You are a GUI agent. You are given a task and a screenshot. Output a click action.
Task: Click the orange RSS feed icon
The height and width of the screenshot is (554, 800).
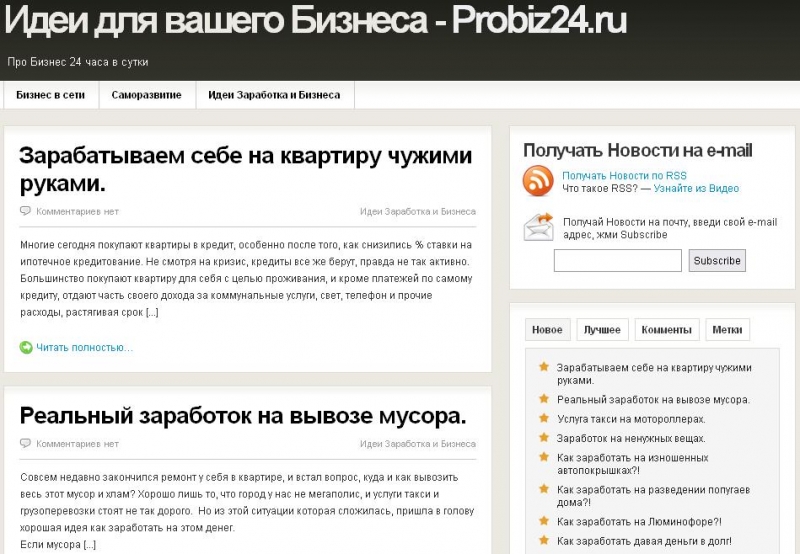(538, 181)
